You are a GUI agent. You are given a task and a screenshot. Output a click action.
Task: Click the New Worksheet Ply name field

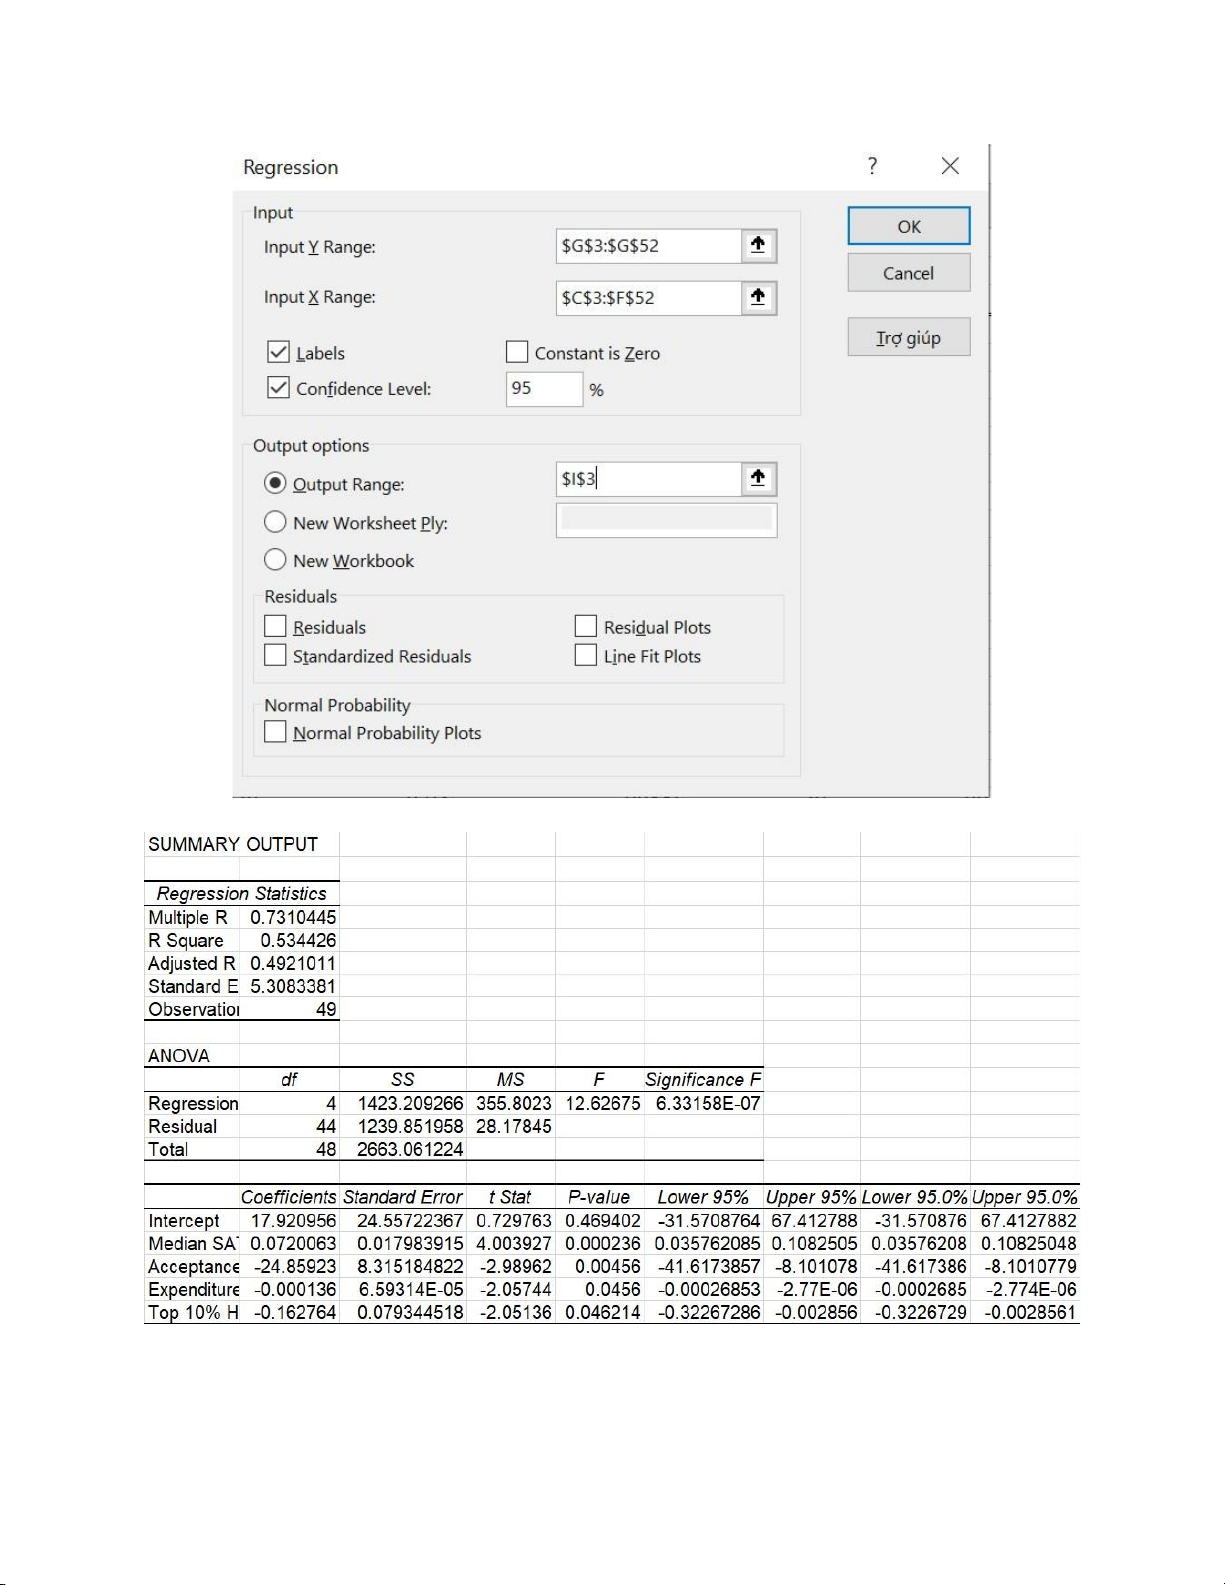pos(667,520)
